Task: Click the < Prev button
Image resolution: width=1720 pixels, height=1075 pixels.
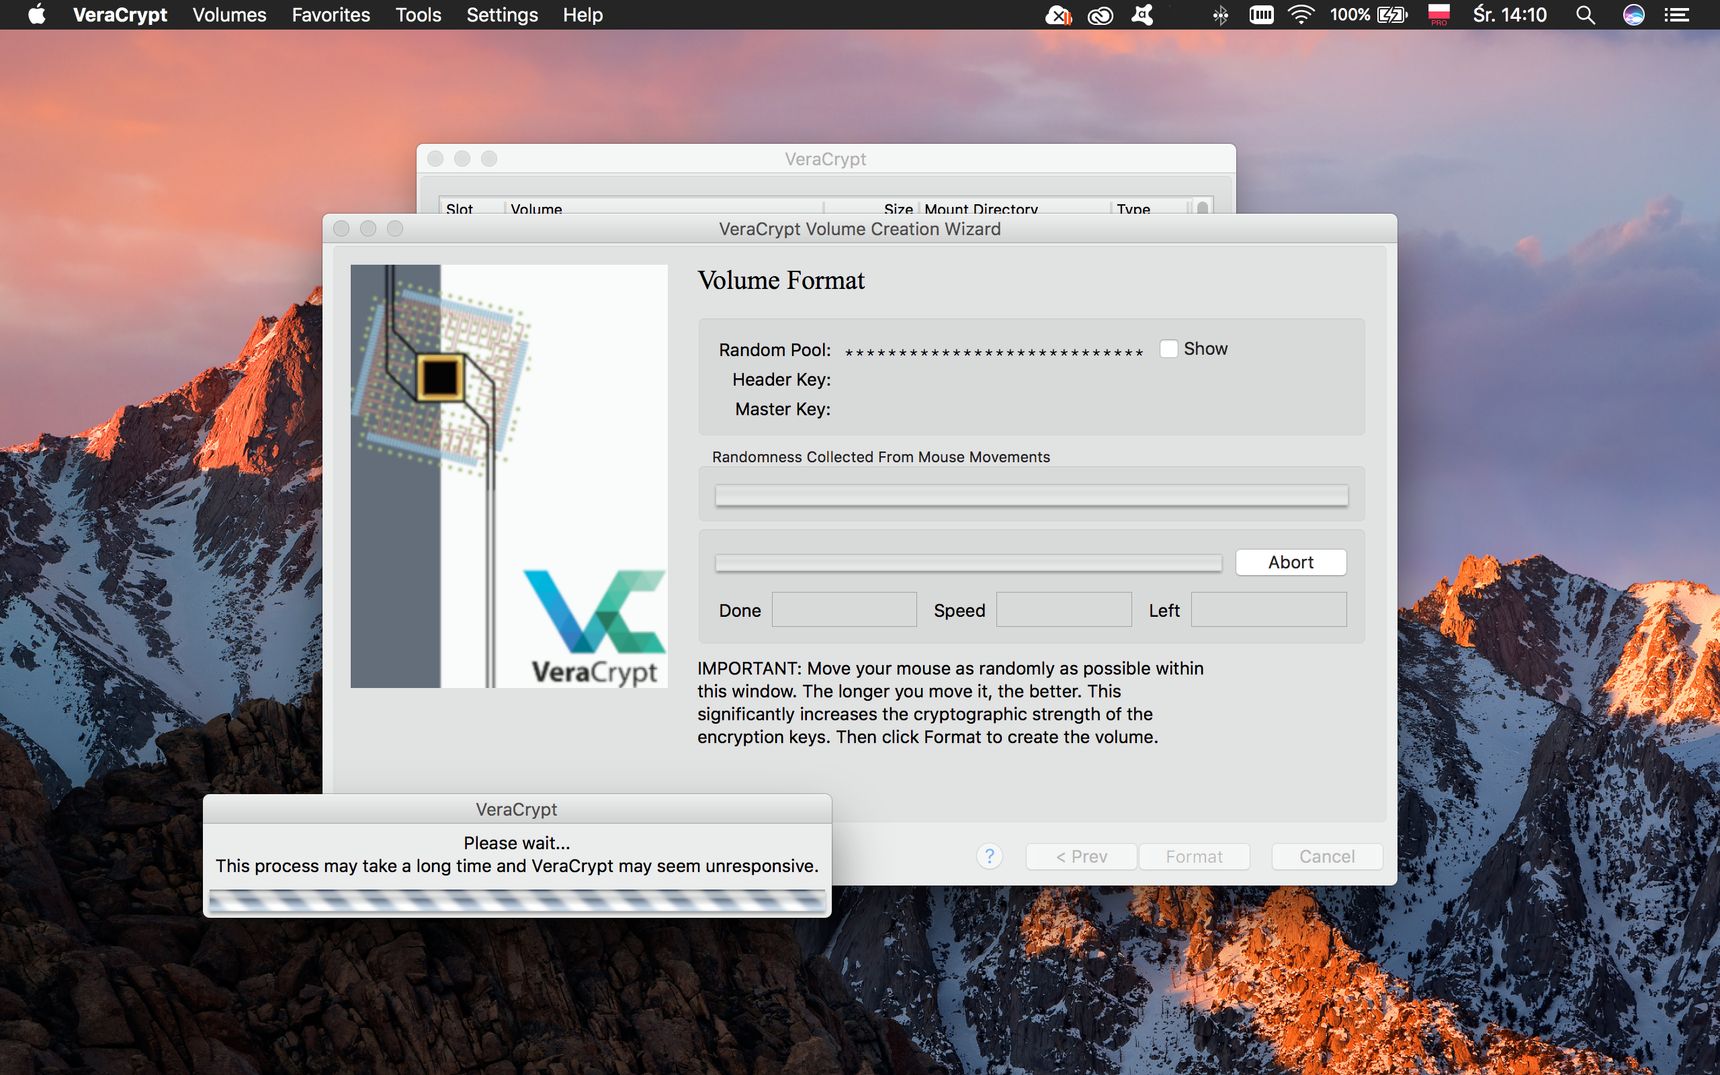Action: tap(1082, 857)
